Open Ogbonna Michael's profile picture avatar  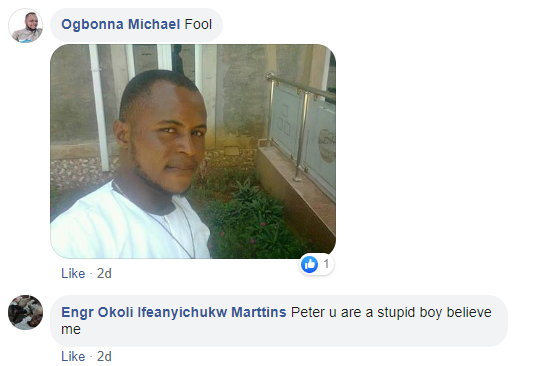[26, 26]
